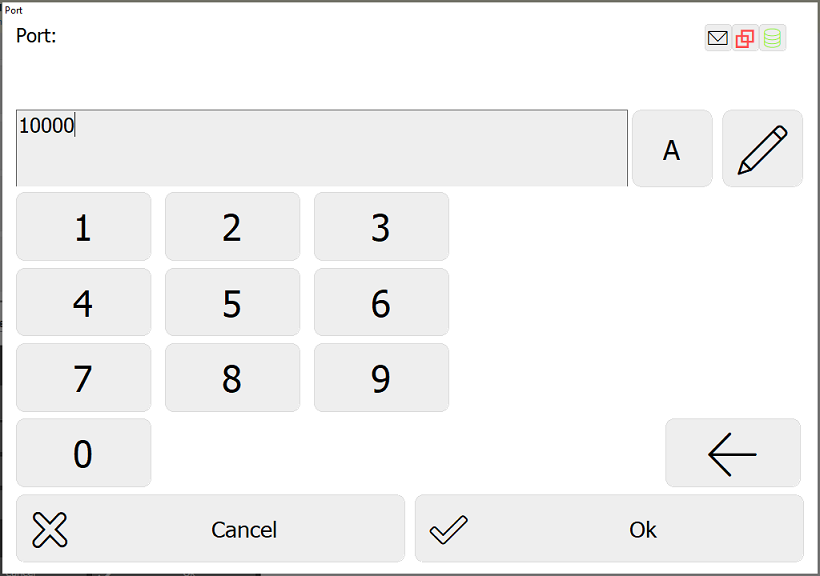Viewport: 820px width, 576px height.
Task: Cancel the port entry dialog
Action: pyautogui.click(x=210, y=528)
